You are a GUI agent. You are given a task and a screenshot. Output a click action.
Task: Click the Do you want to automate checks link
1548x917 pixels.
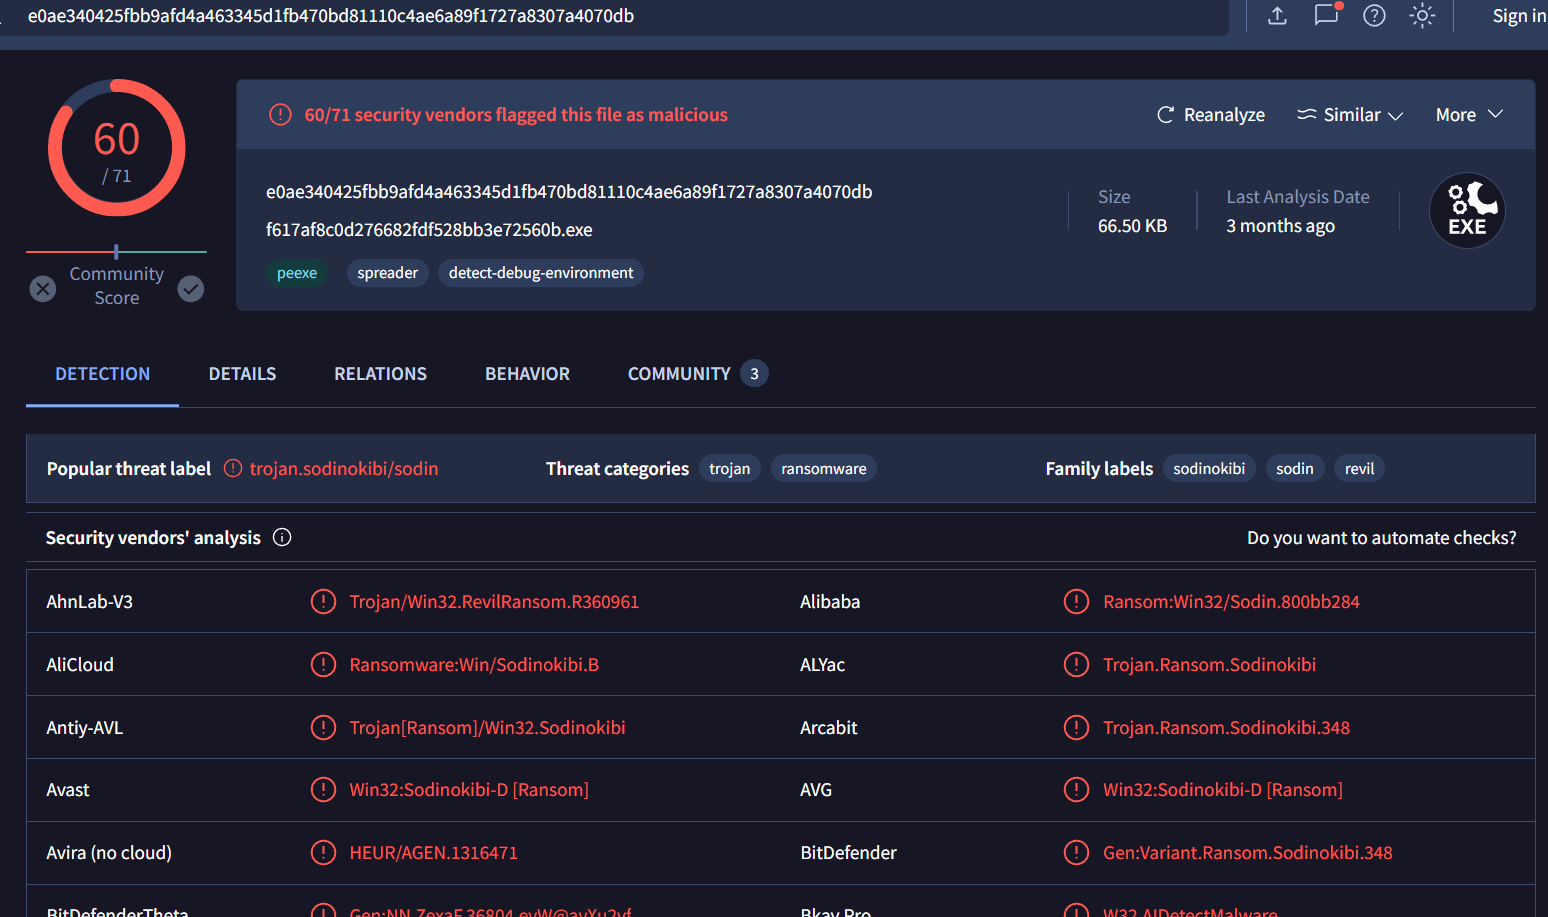point(1381,538)
